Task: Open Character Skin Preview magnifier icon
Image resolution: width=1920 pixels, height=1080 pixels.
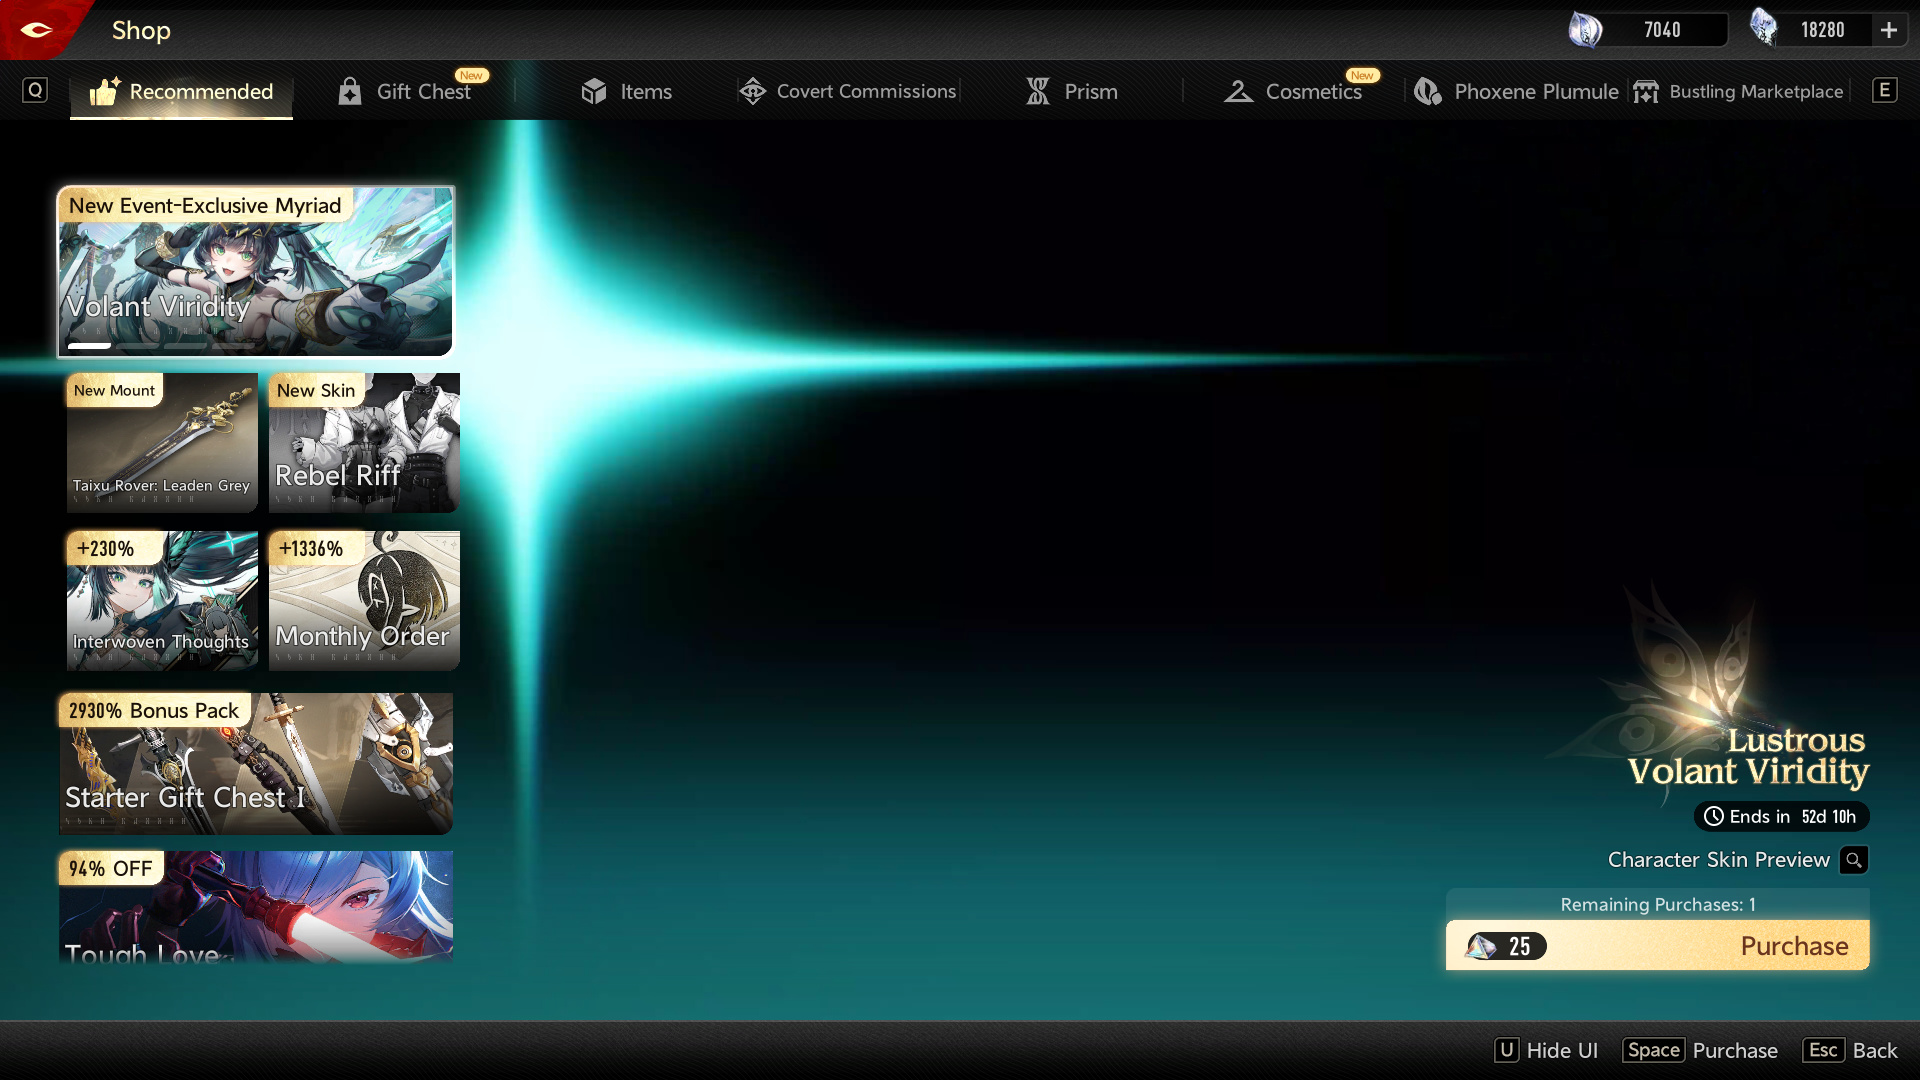Action: click(1853, 860)
